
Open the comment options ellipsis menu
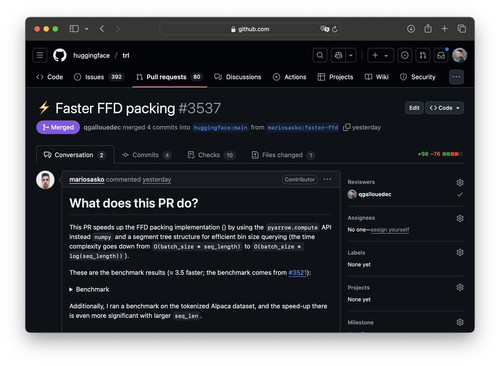point(327,179)
